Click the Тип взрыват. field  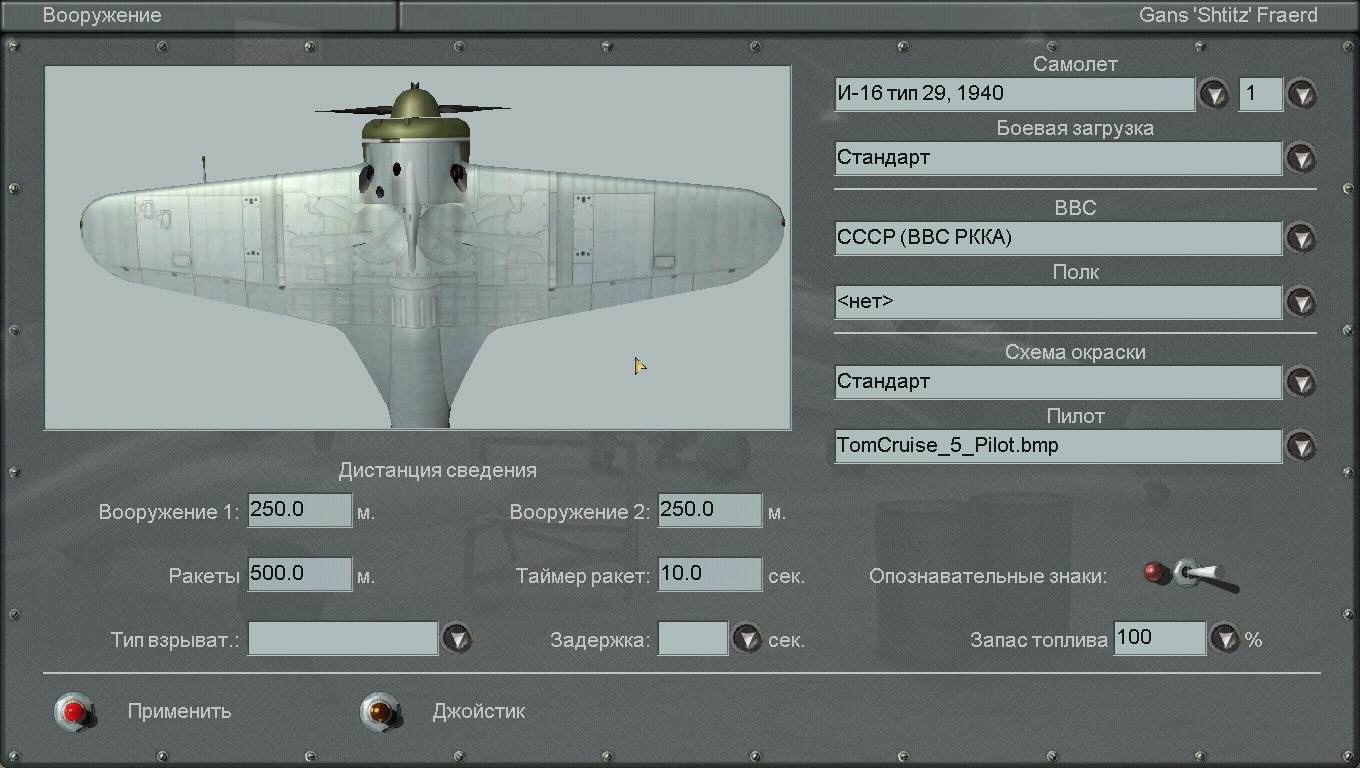343,638
